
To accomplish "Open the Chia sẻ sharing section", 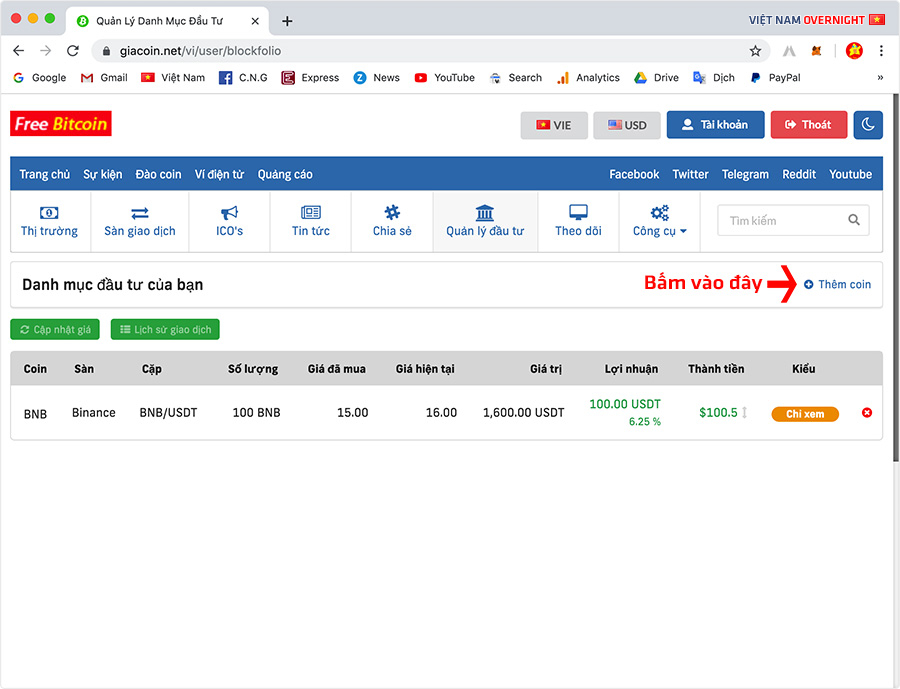I will click(x=392, y=221).
